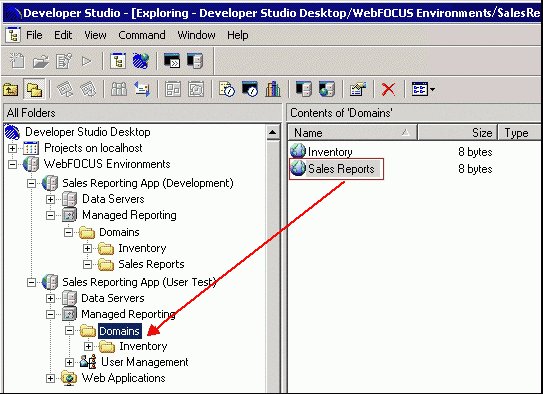Click the blue arrows transfer icon
The image size is (543, 394).
[142, 90]
